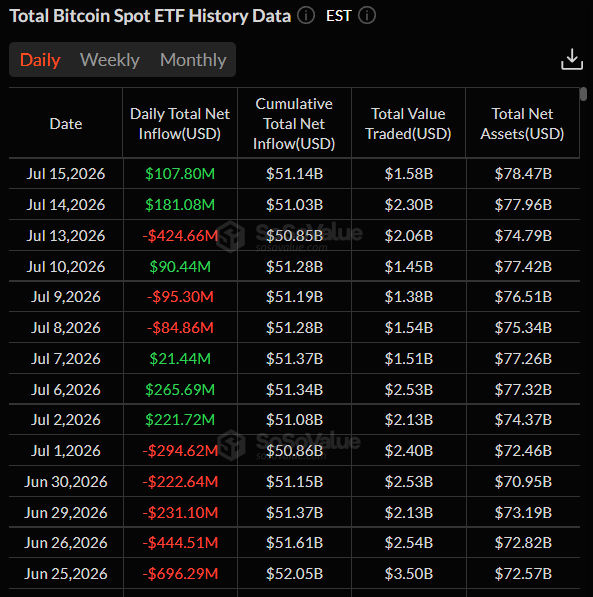Open info icon beside ETF History Data title
Image resolution: width=593 pixels, height=597 pixels.
tap(306, 16)
